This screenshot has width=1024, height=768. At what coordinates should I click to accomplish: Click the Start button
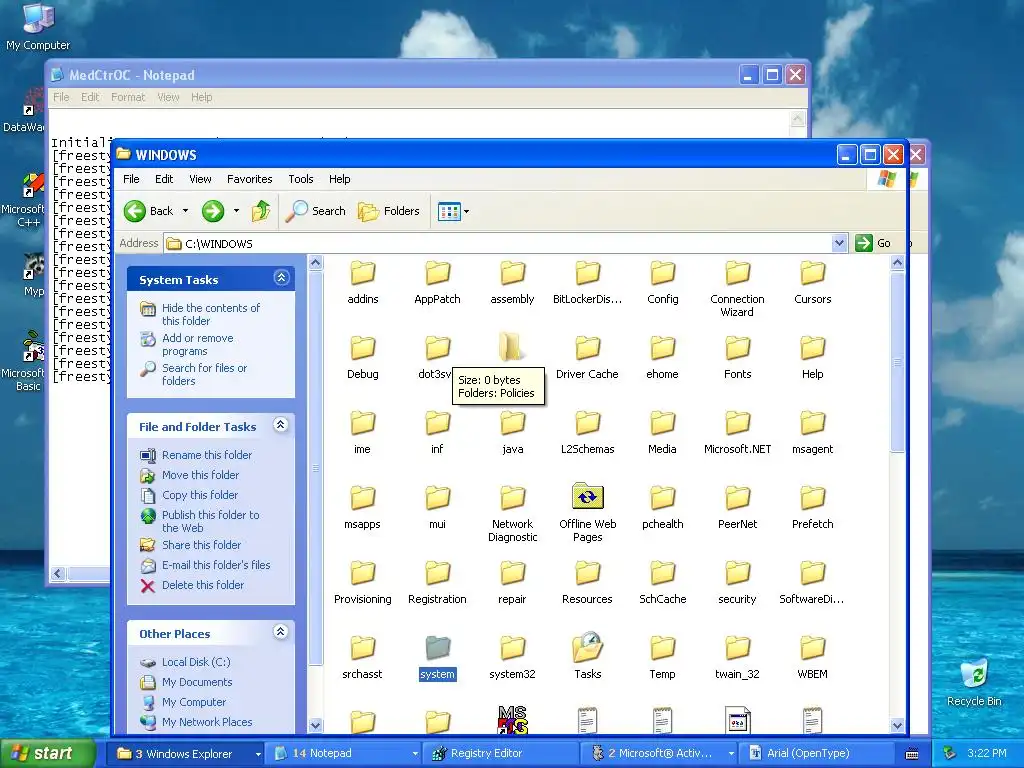click(46, 754)
